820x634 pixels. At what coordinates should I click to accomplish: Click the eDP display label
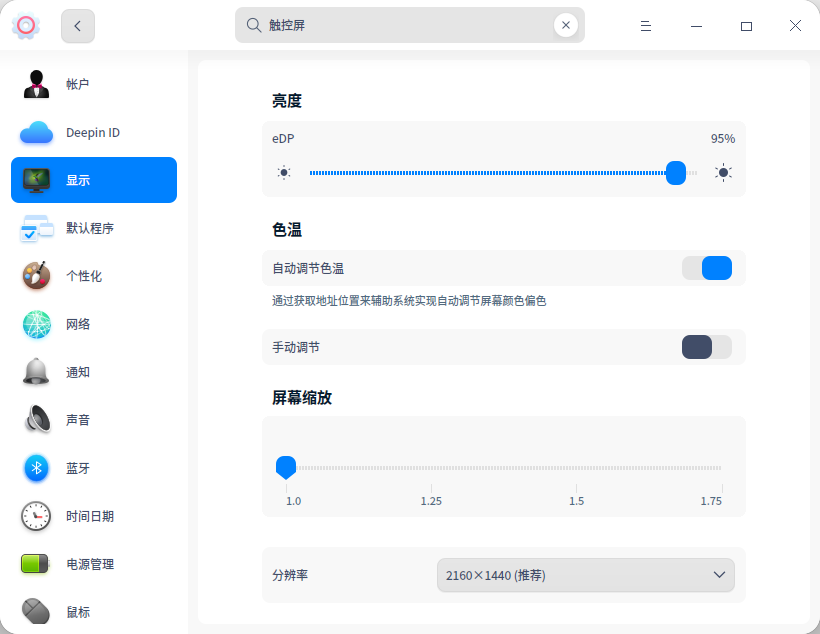(283, 139)
